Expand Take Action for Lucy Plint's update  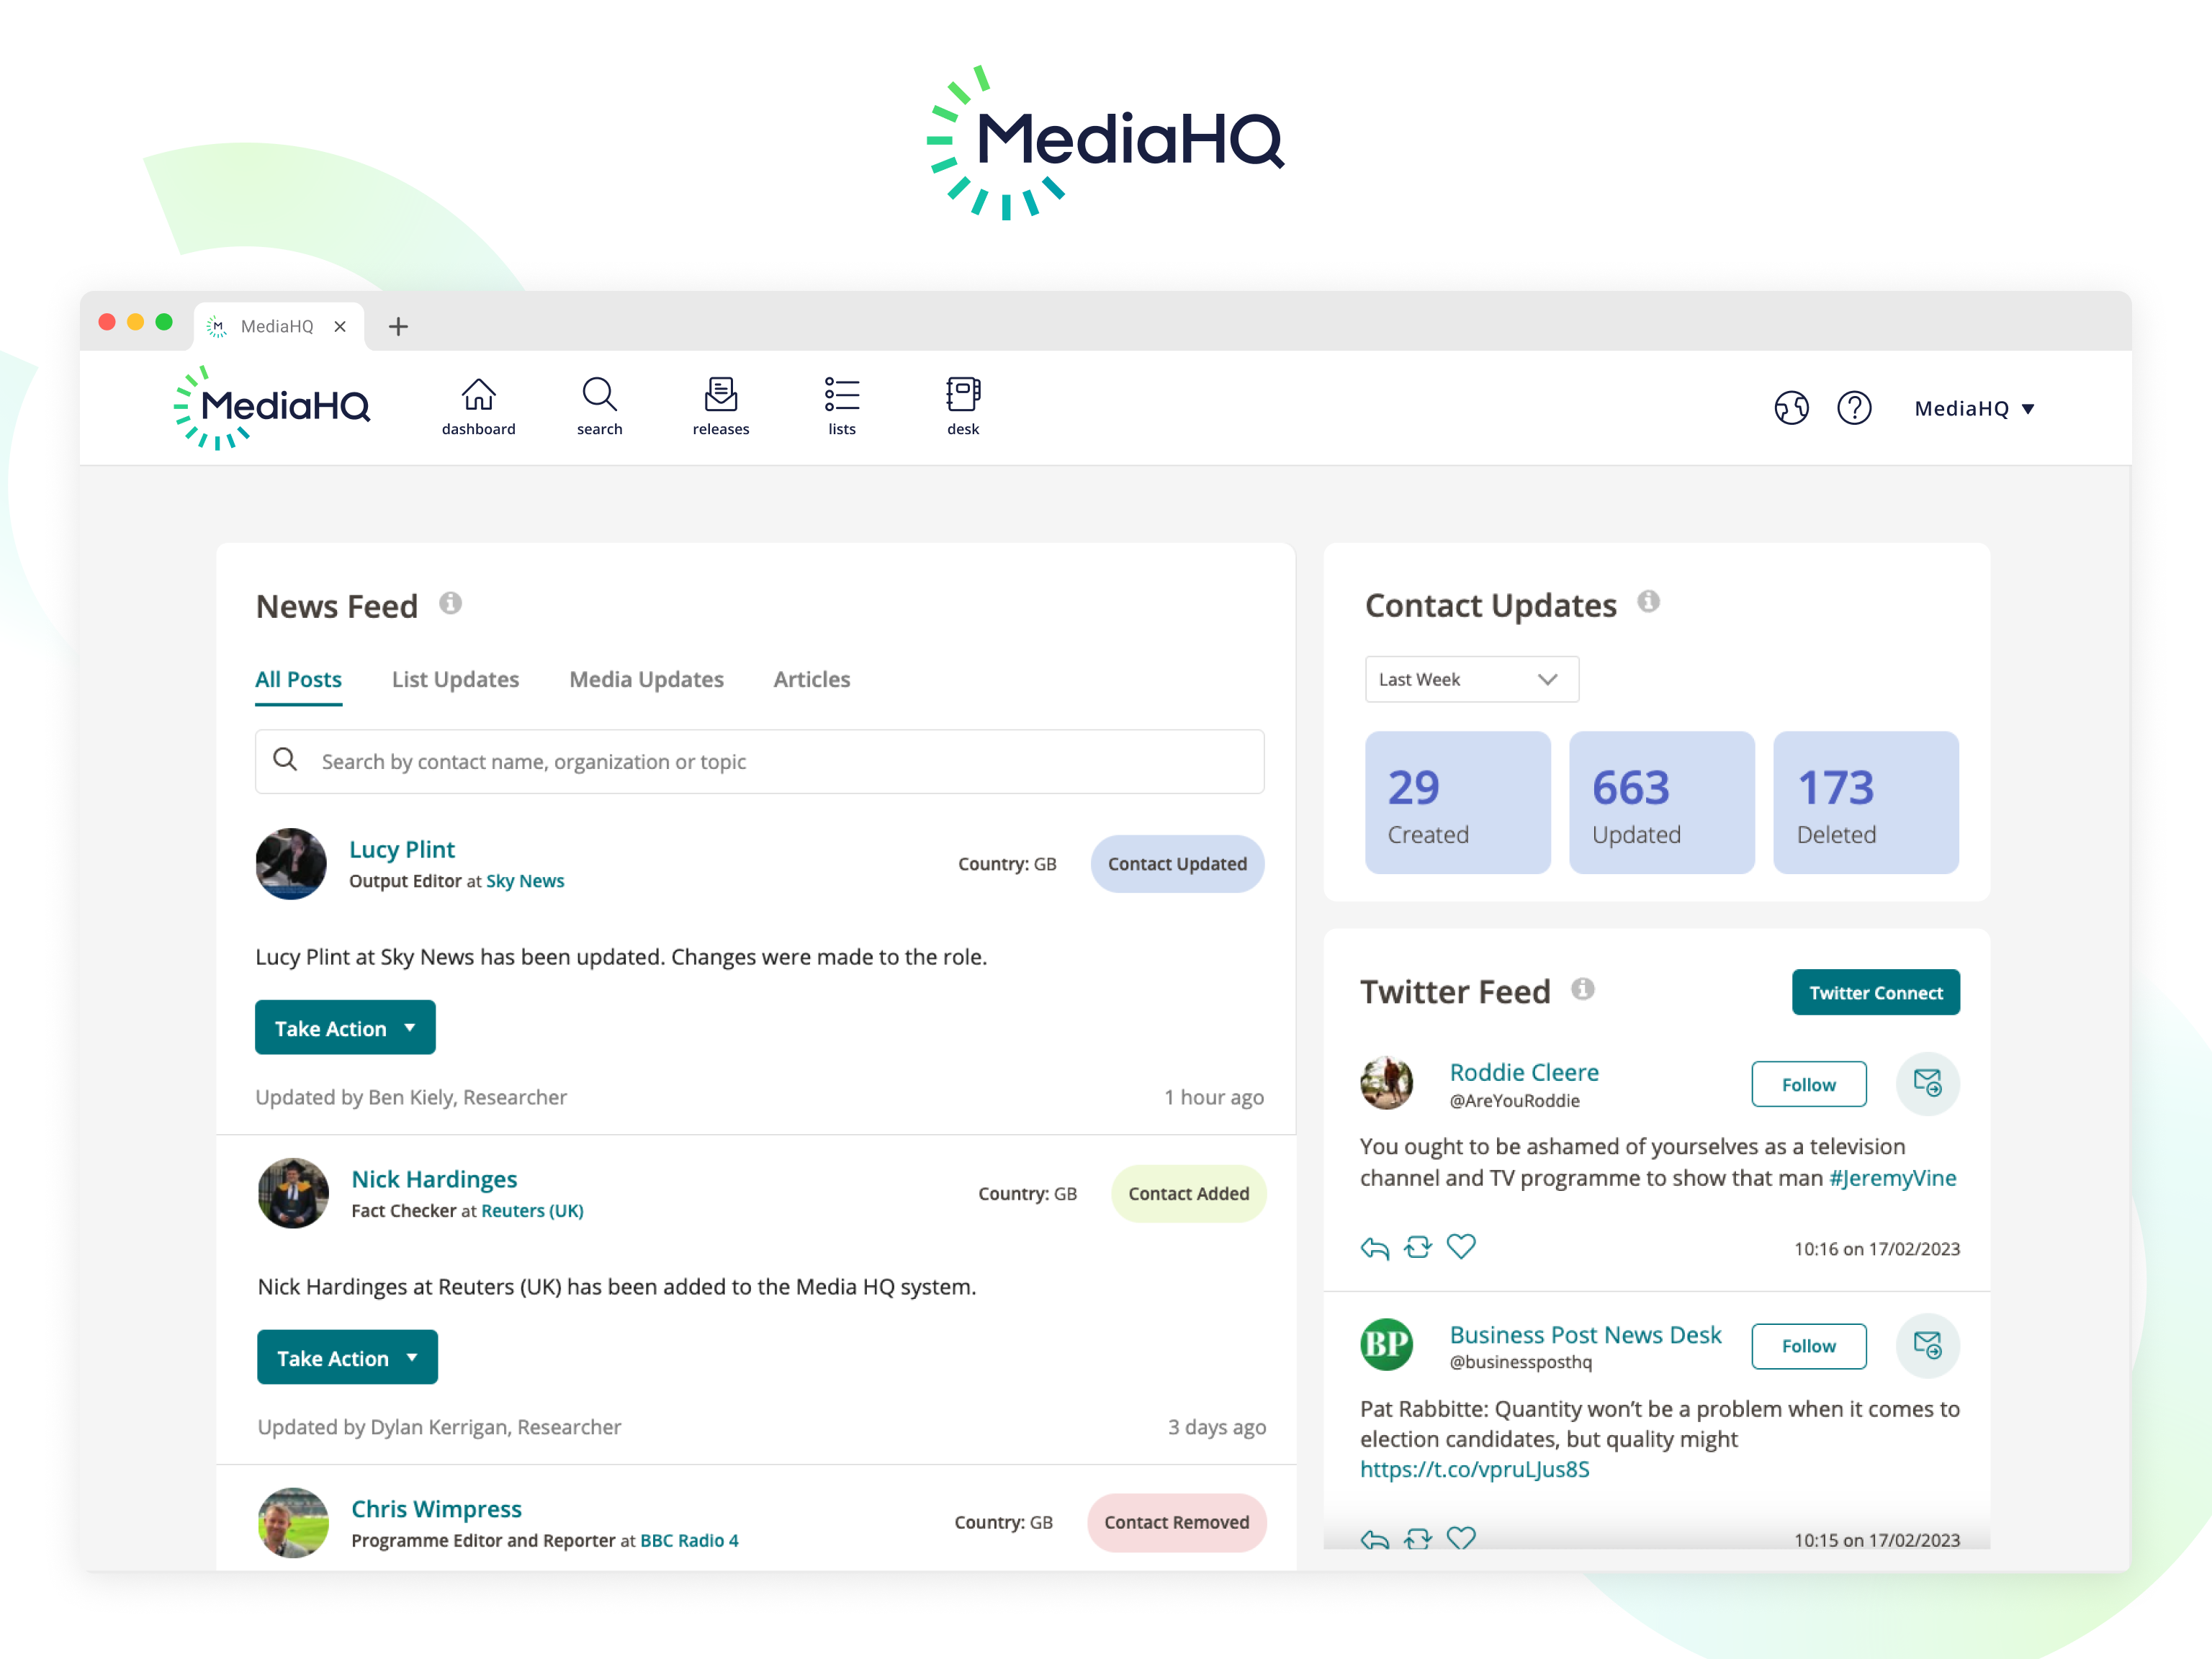click(345, 1027)
